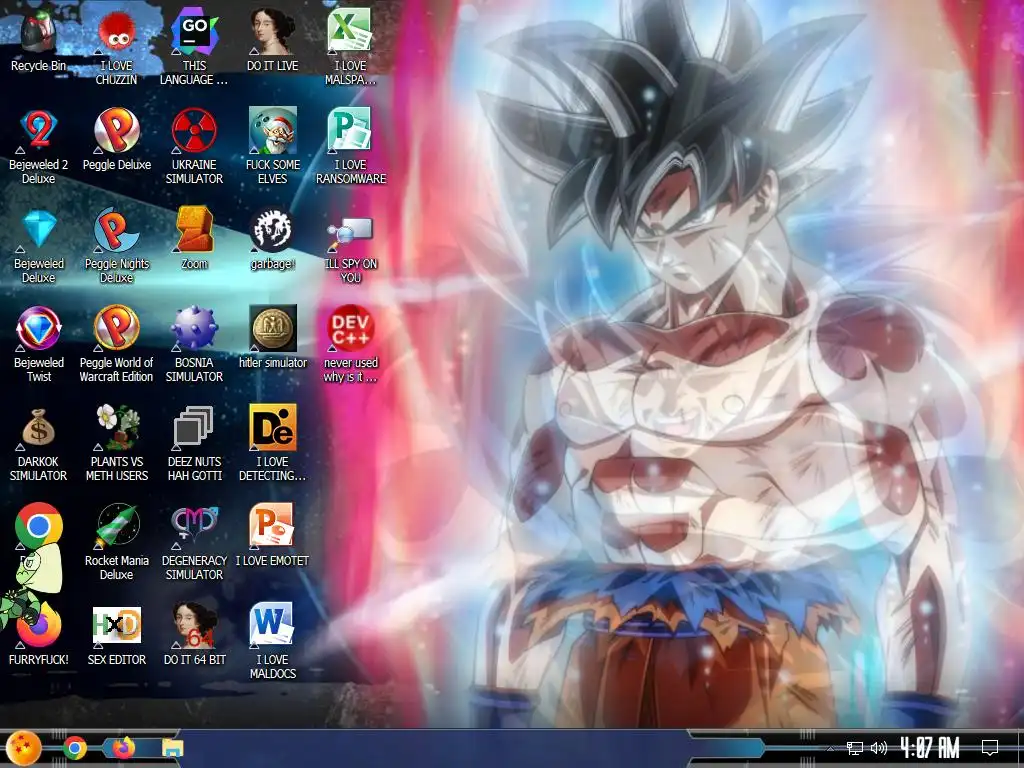Open the notification center icon
The height and width of the screenshot is (768, 1024).
click(990, 748)
